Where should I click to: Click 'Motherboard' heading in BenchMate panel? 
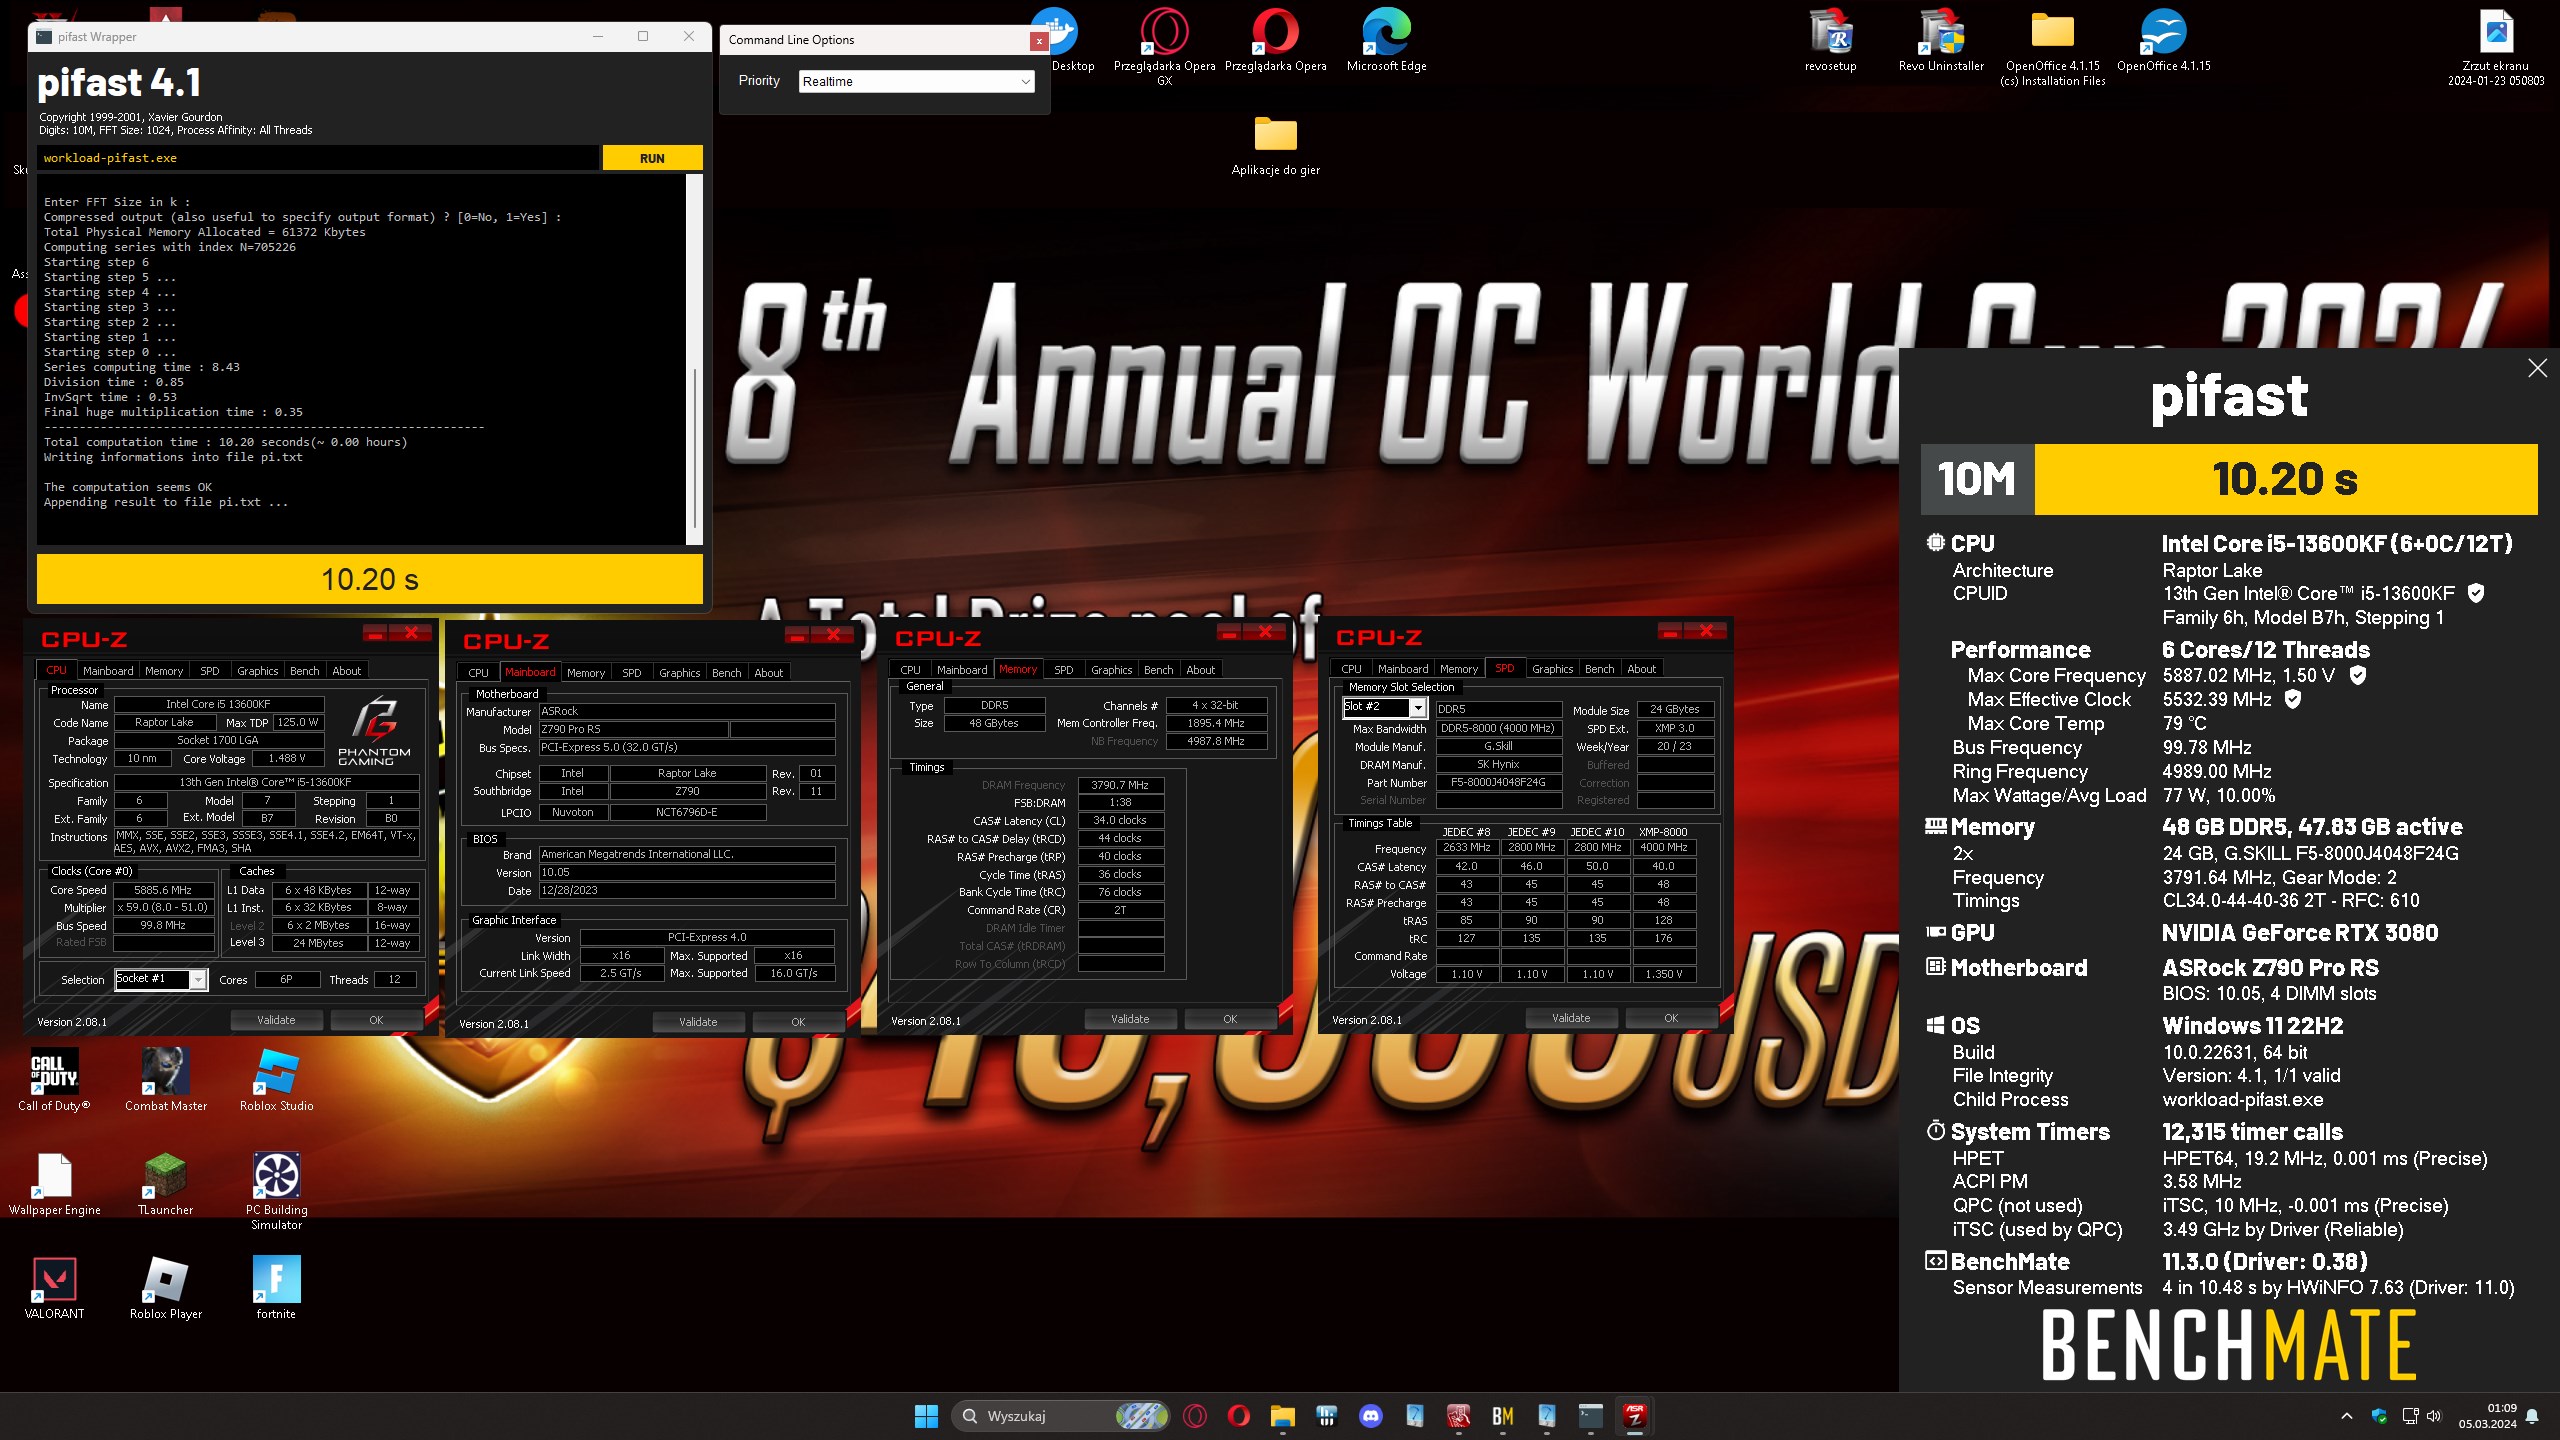(x=2018, y=968)
